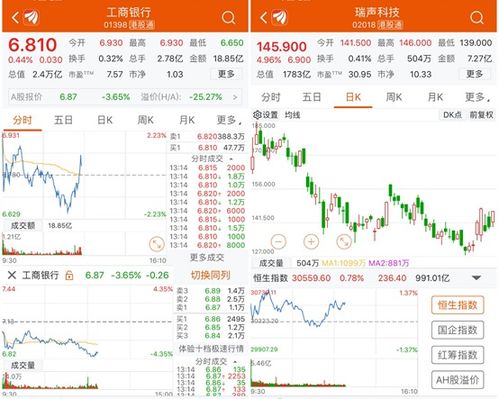Select 月K tab on 工商银行 chart
This screenshot has width=499, height=399.
click(x=187, y=120)
